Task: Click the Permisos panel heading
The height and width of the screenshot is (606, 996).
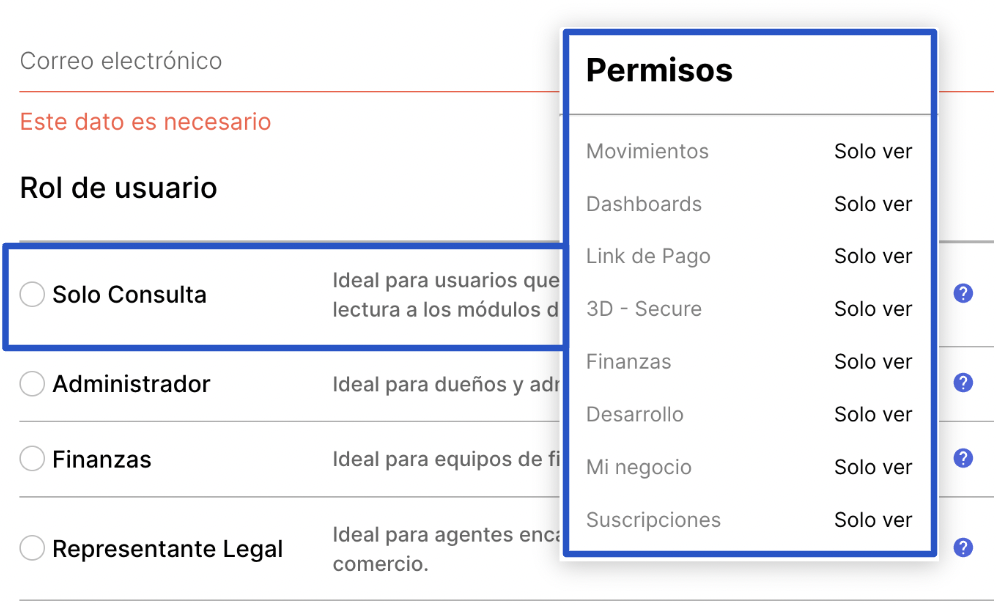Action: pyautogui.click(x=659, y=71)
